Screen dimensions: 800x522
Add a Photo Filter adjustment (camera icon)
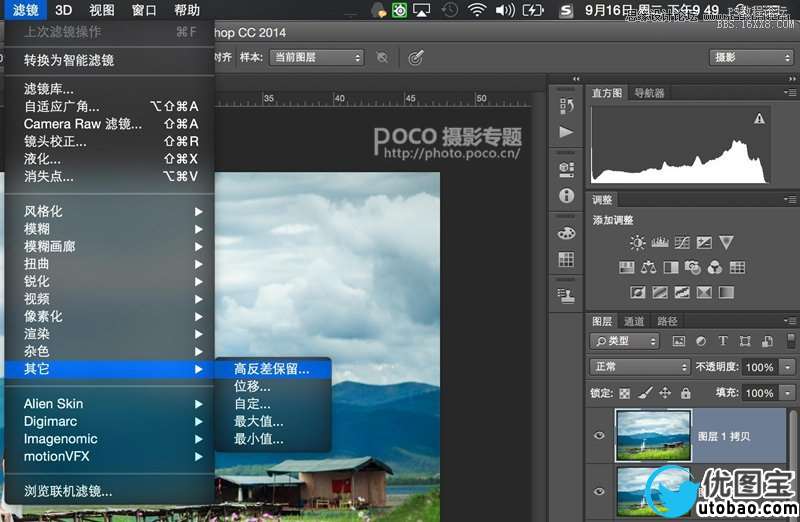click(693, 267)
